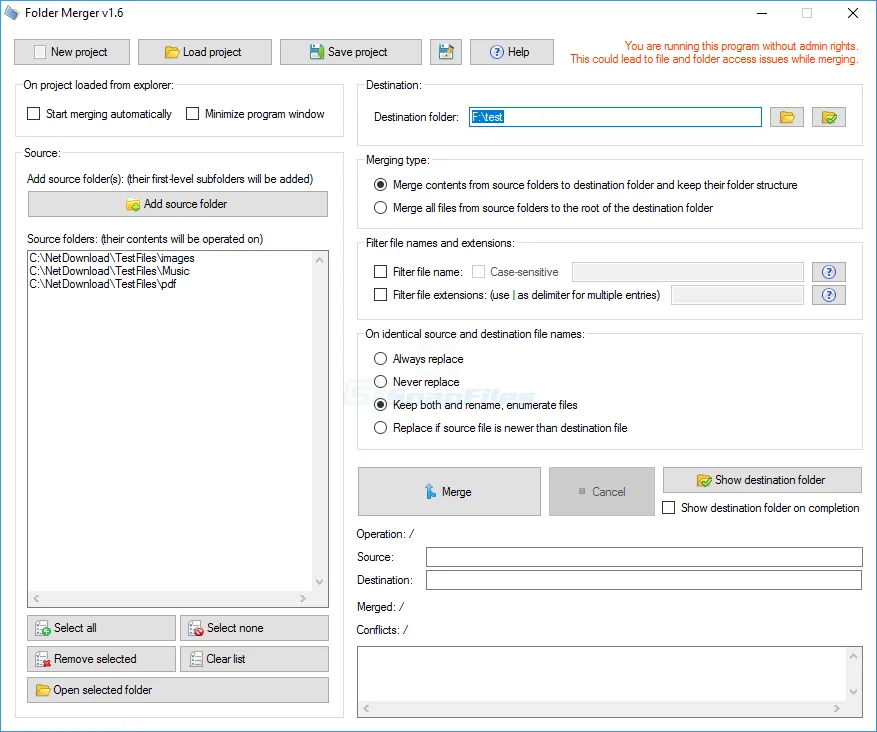Click the Folder Merger app icon in title bar
This screenshot has height=732, width=877.
[12, 12]
